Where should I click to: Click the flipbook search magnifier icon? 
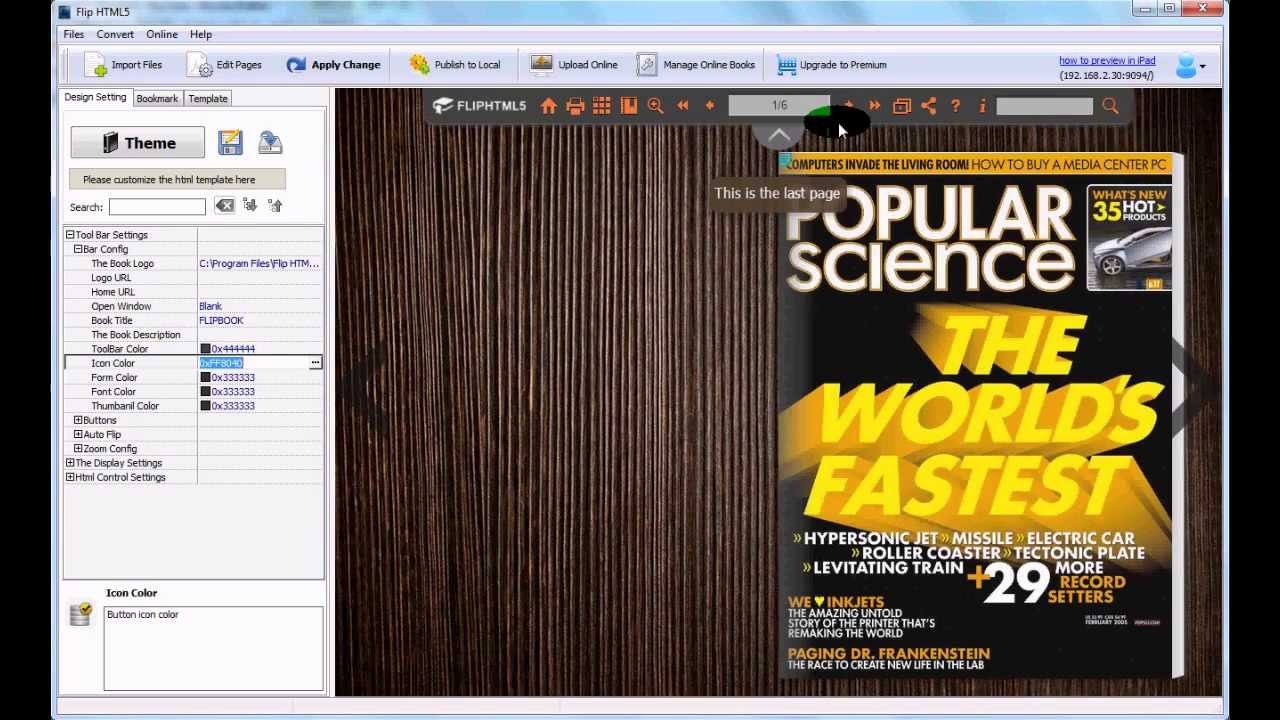click(1110, 106)
